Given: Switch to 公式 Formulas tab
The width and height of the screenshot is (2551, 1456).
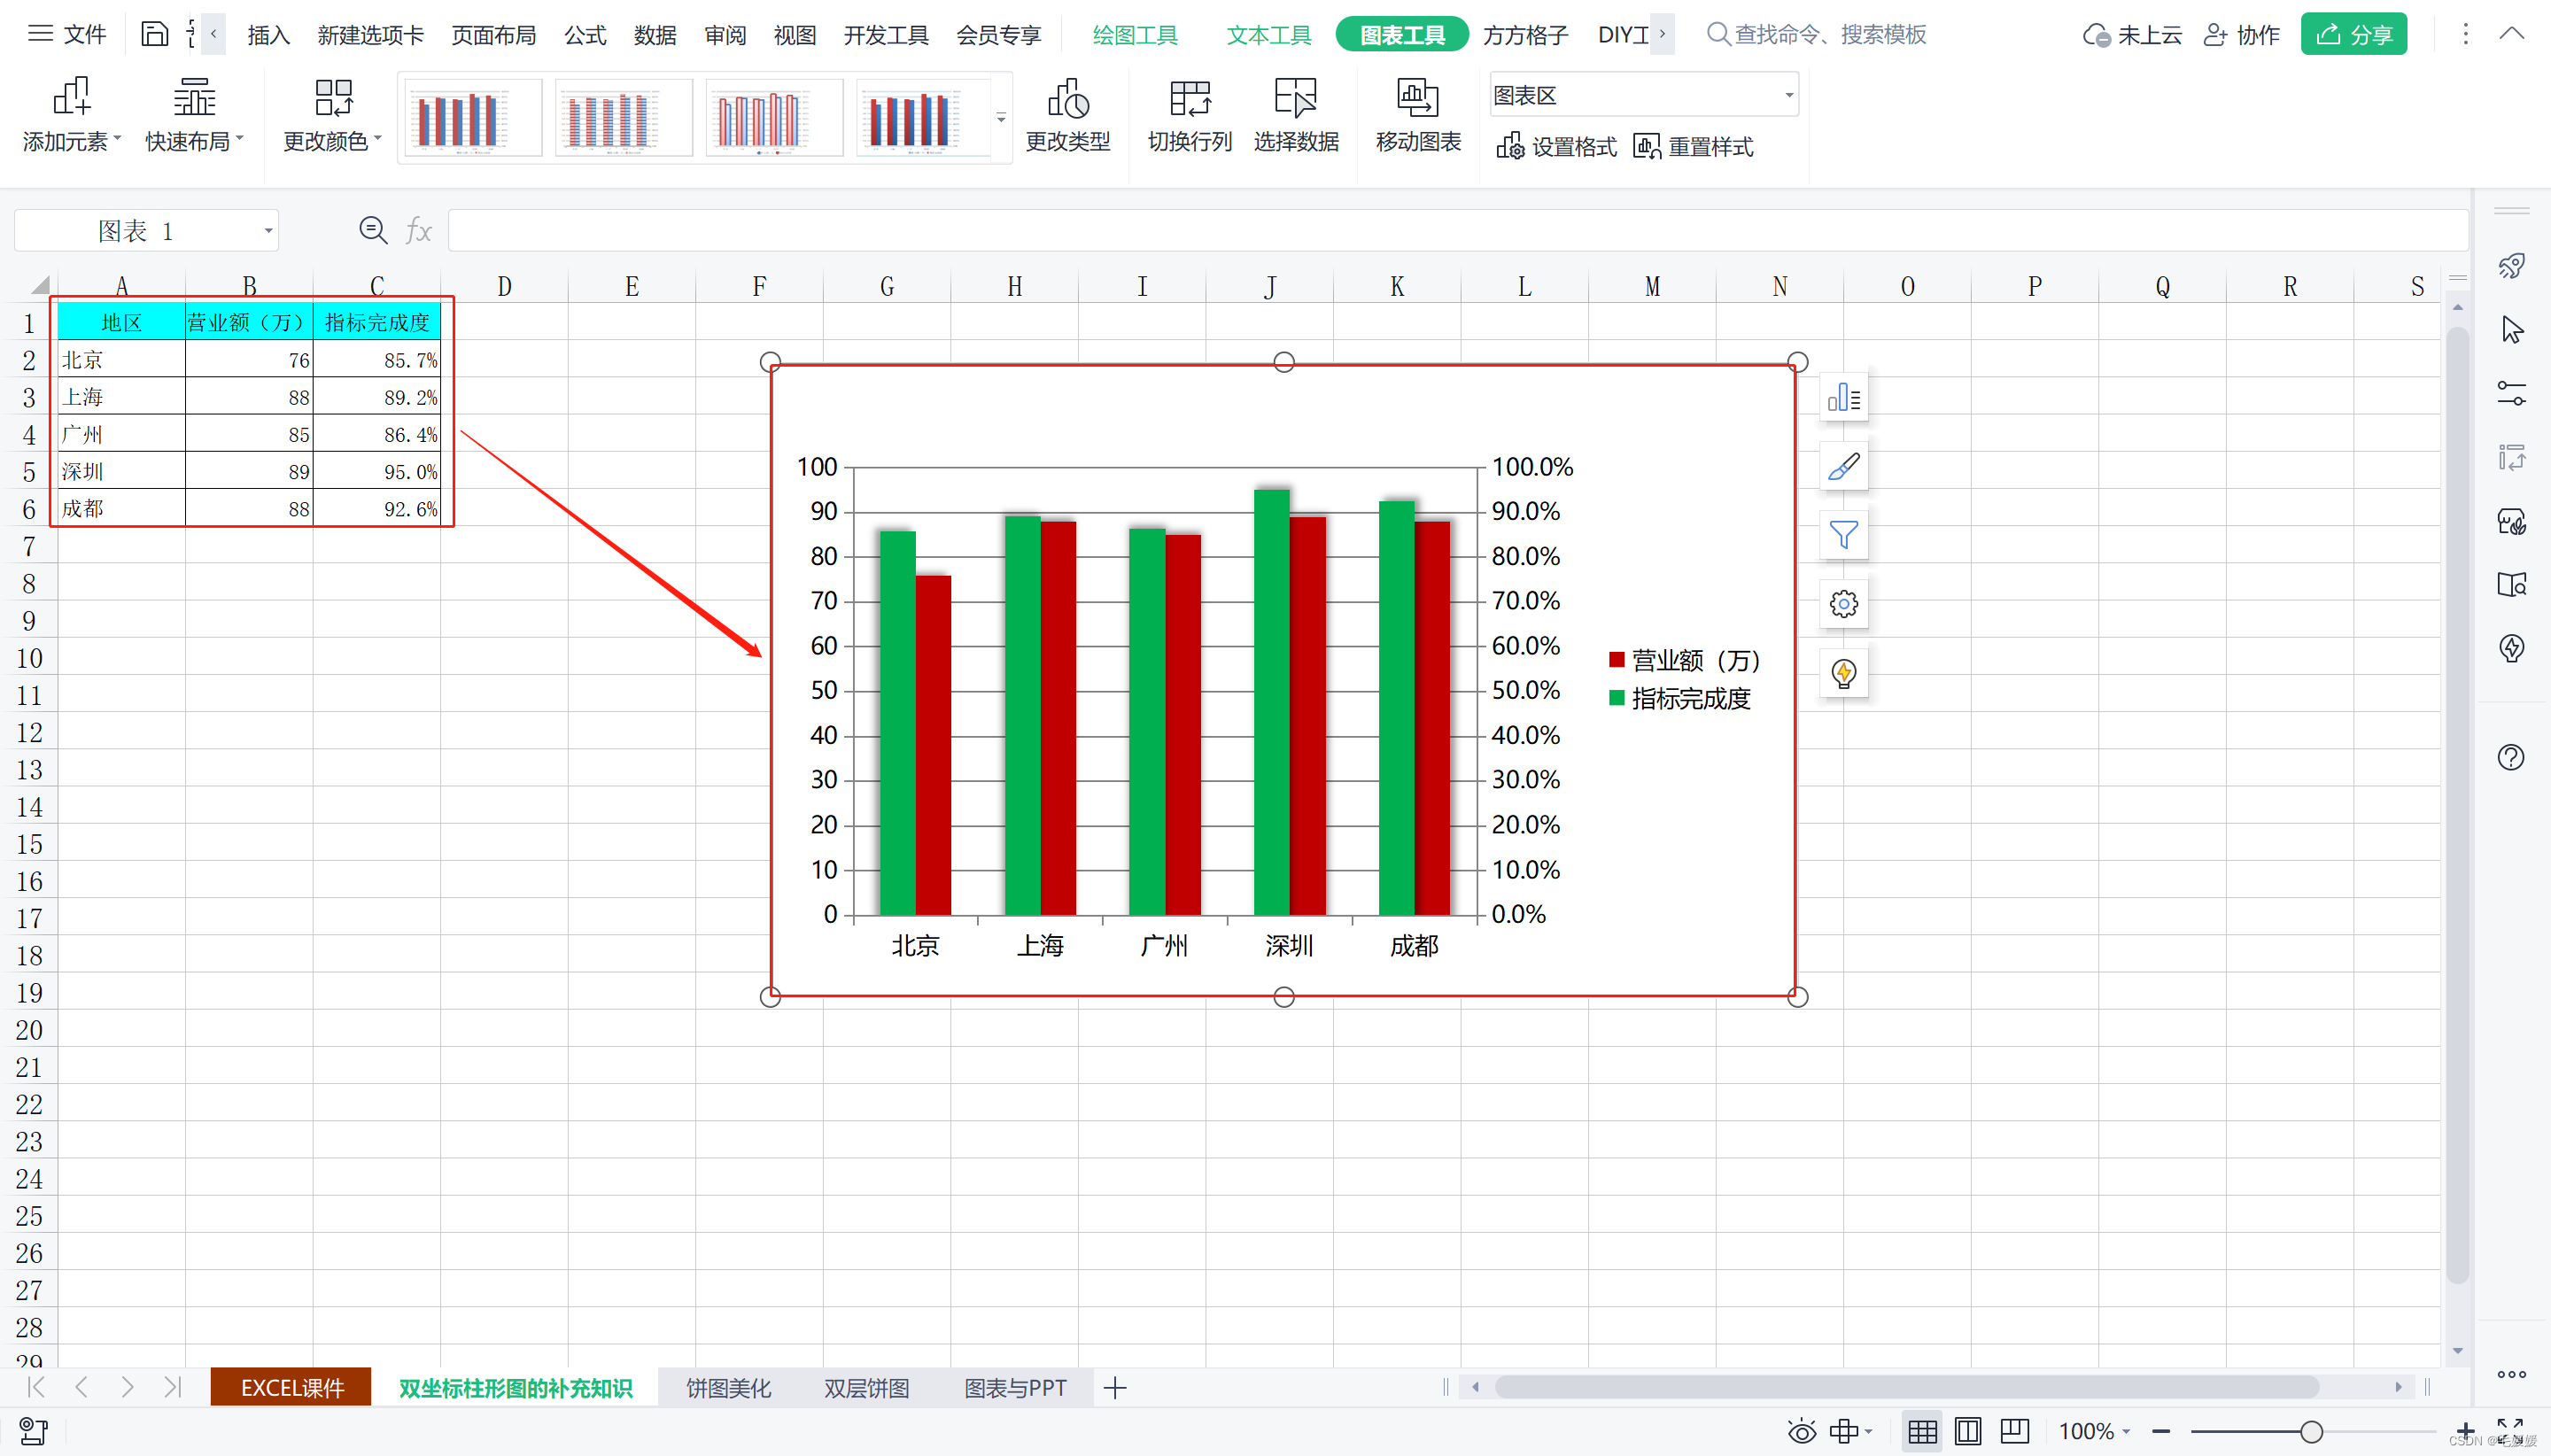Looking at the screenshot, I should [x=585, y=35].
